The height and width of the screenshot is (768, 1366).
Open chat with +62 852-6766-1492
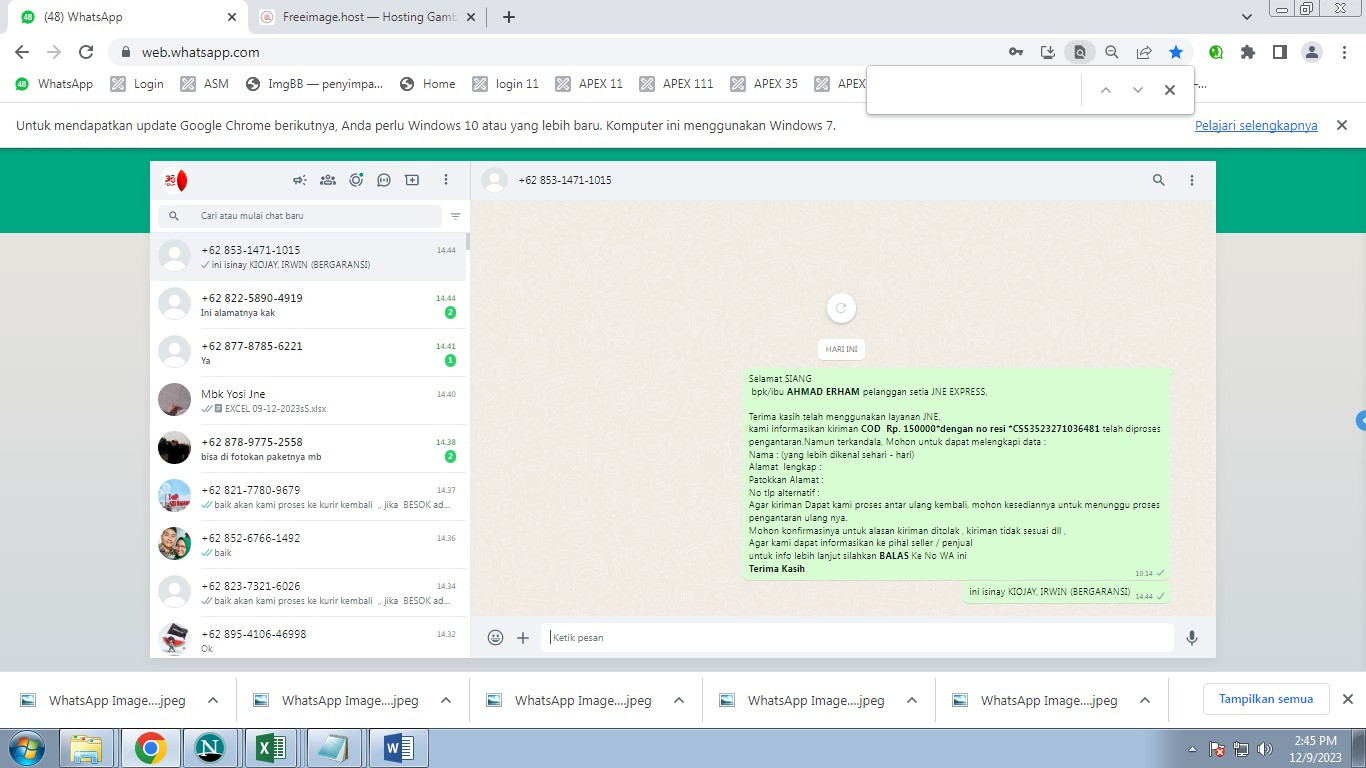pos(308,545)
